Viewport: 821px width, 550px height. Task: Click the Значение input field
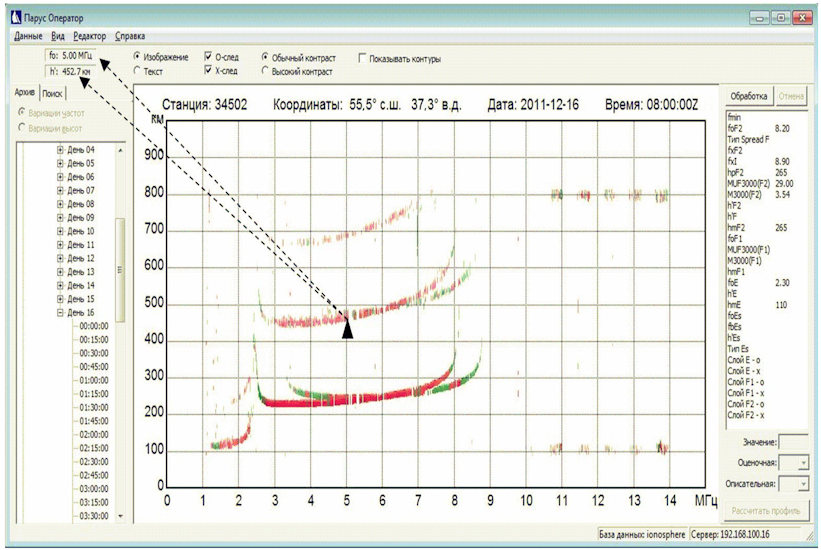click(x=794, y=442)
